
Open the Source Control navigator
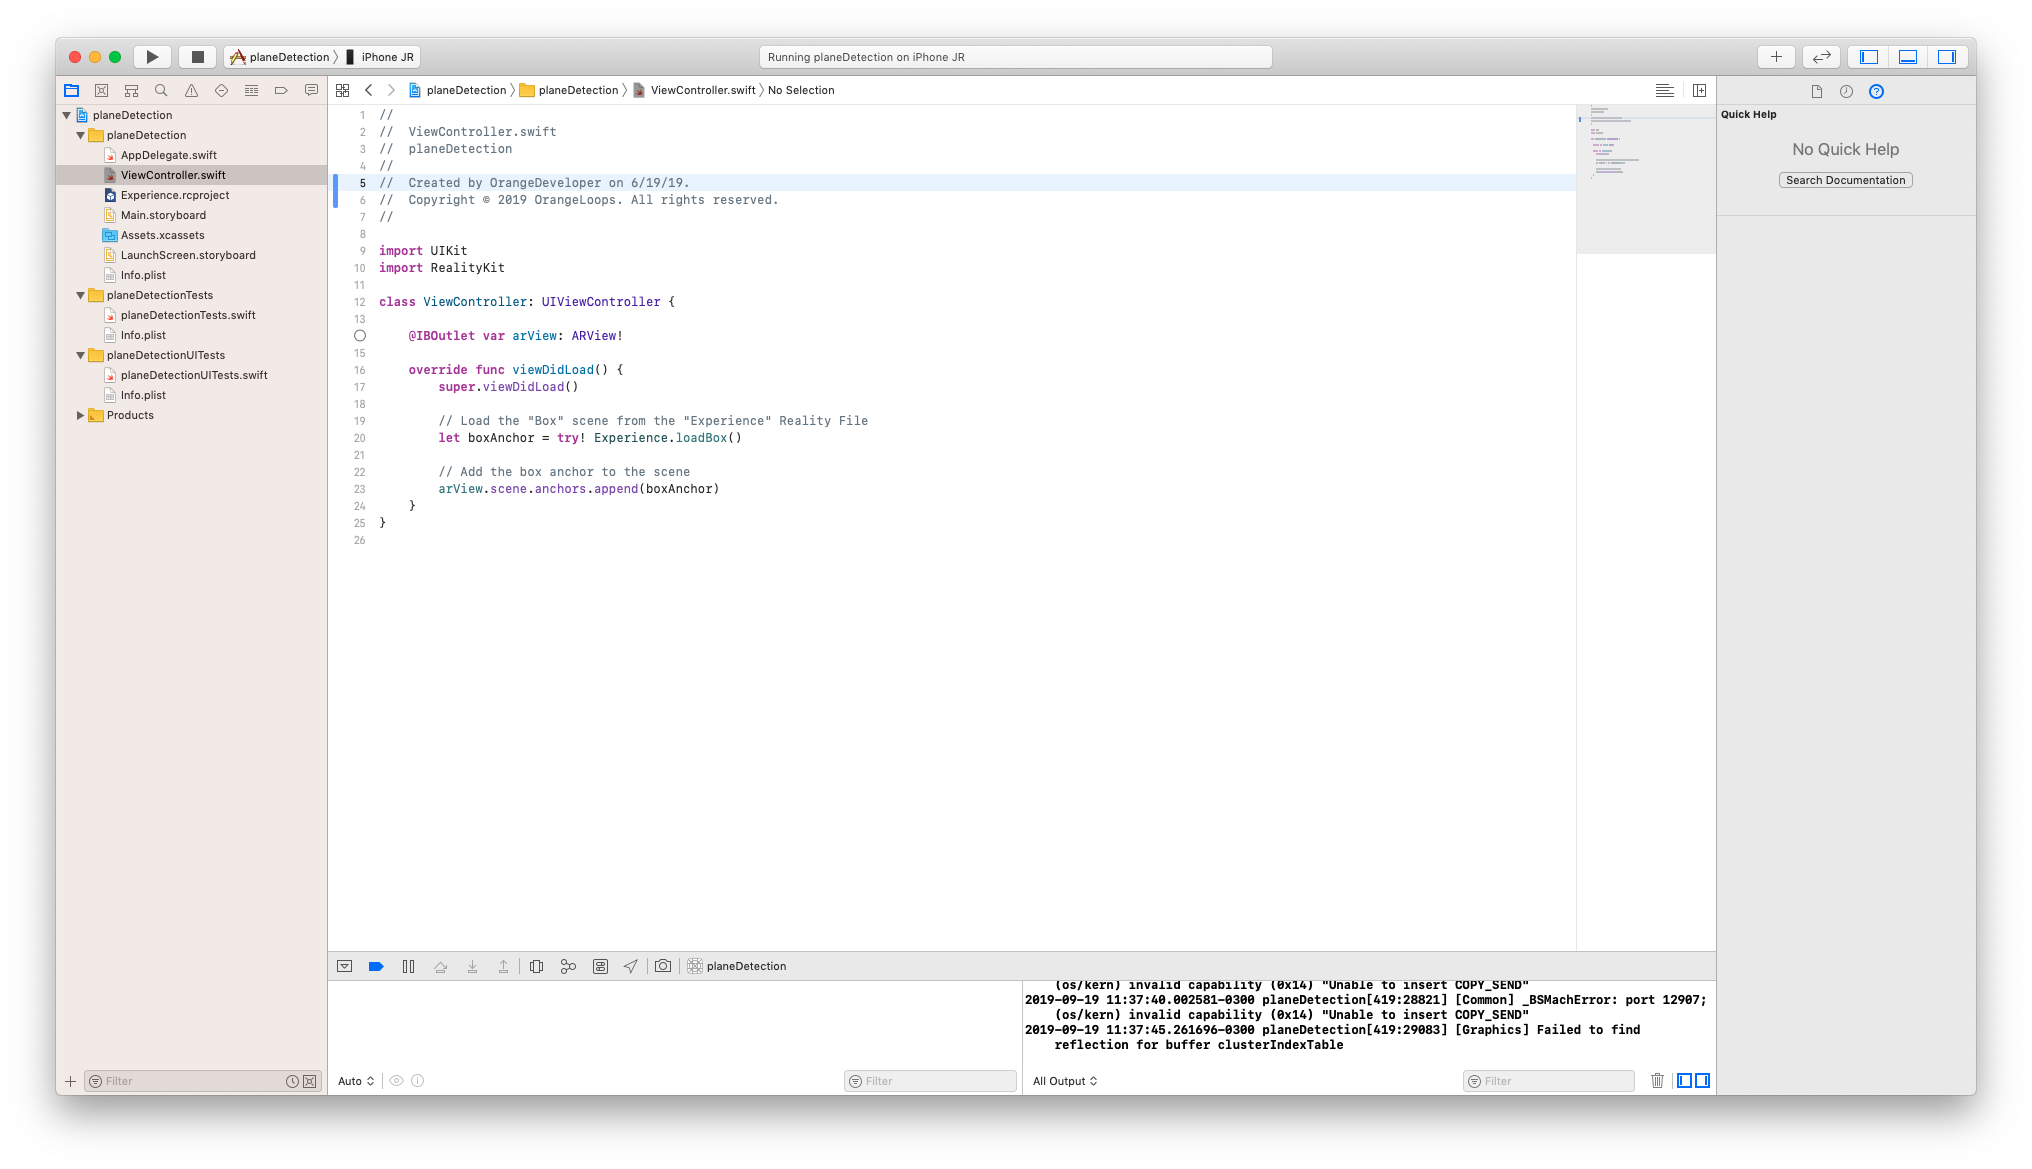point(101,90)
